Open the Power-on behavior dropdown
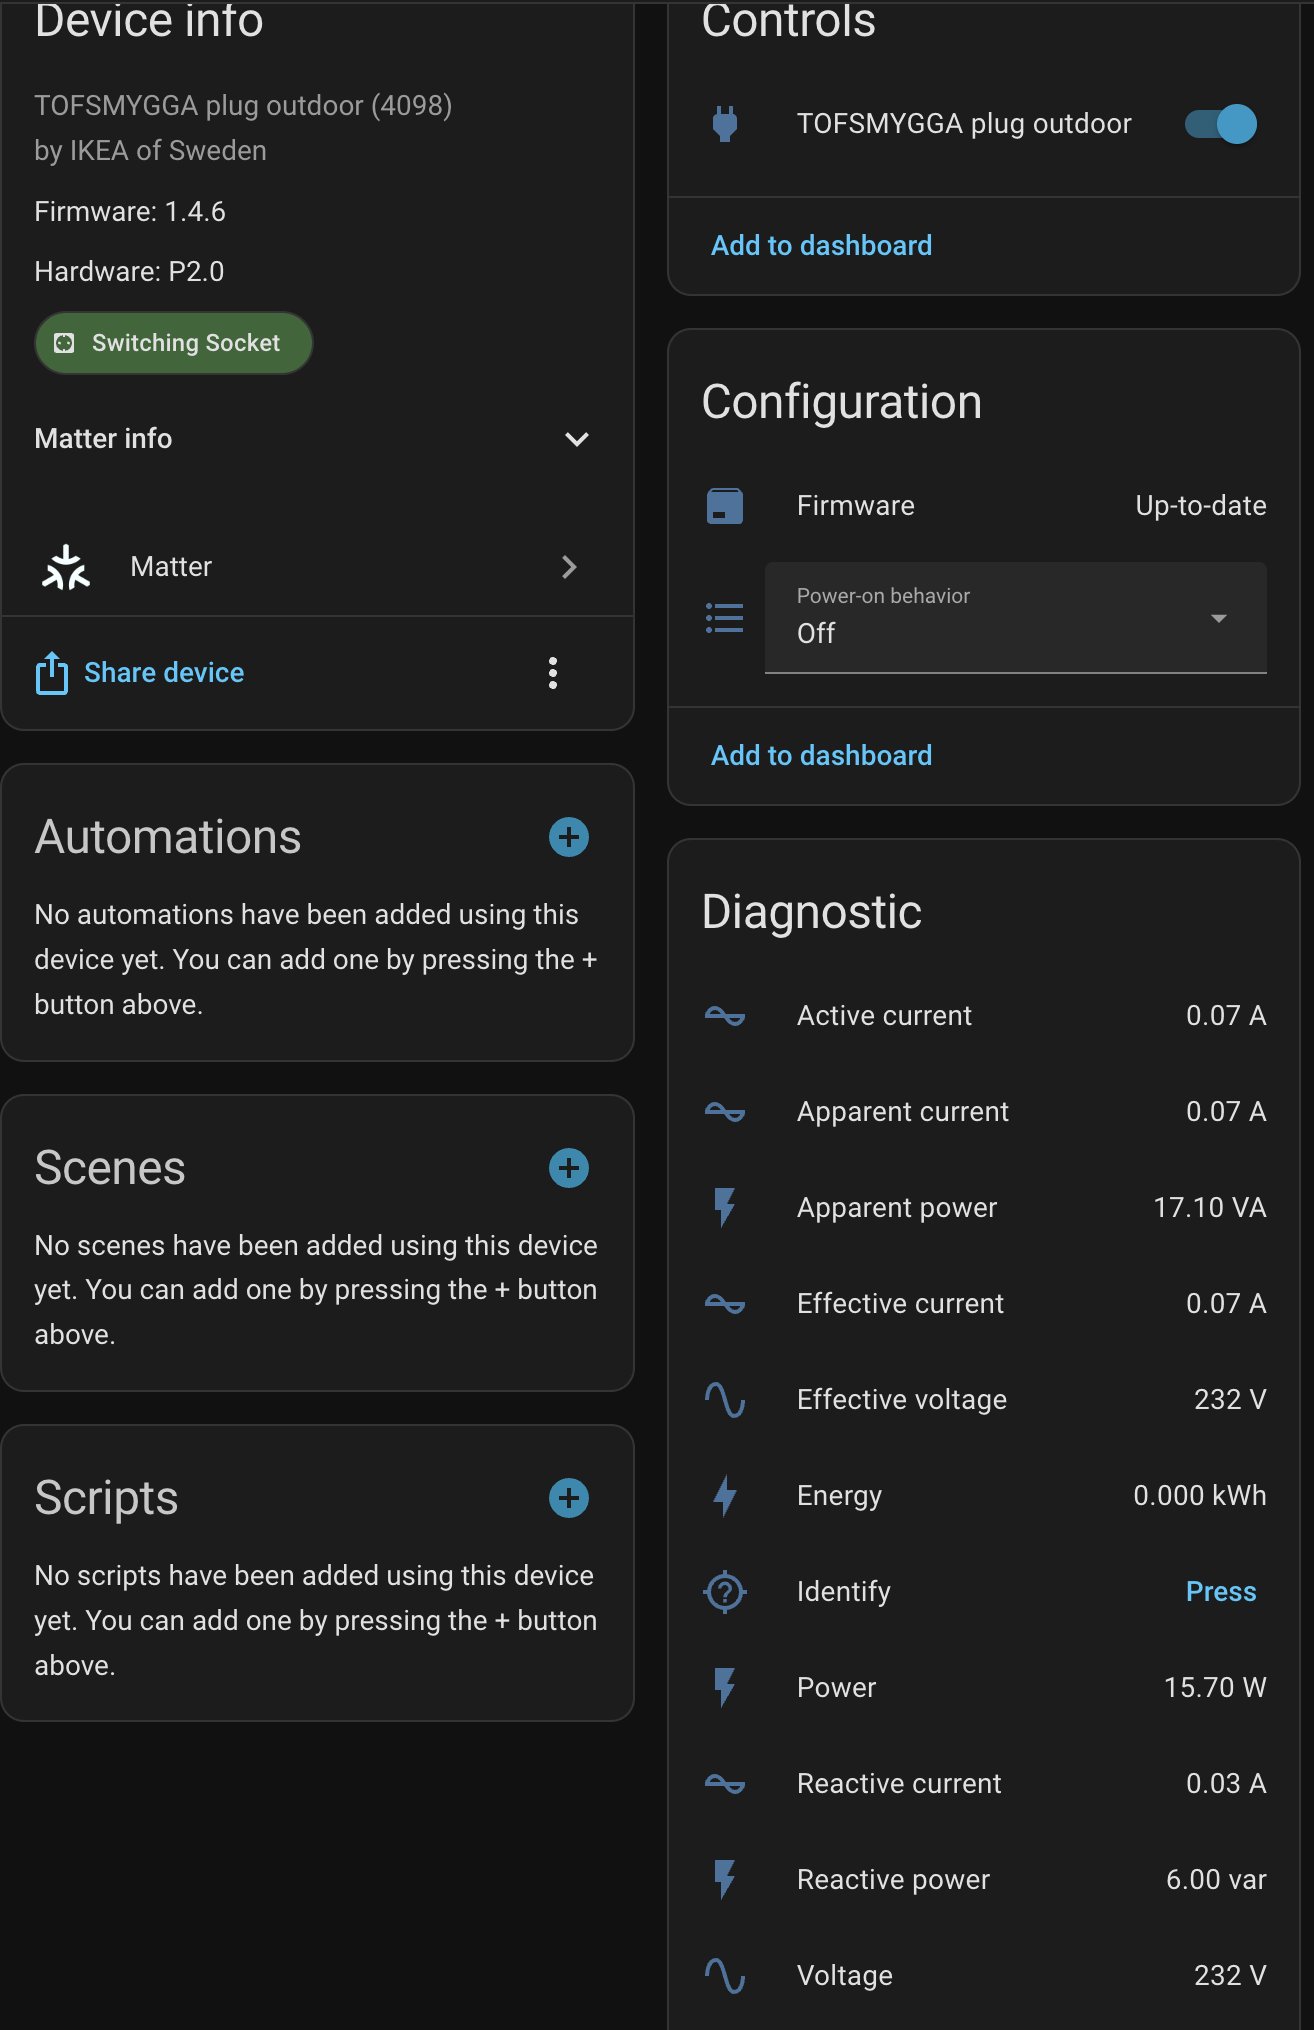 tap(1015, 618)
